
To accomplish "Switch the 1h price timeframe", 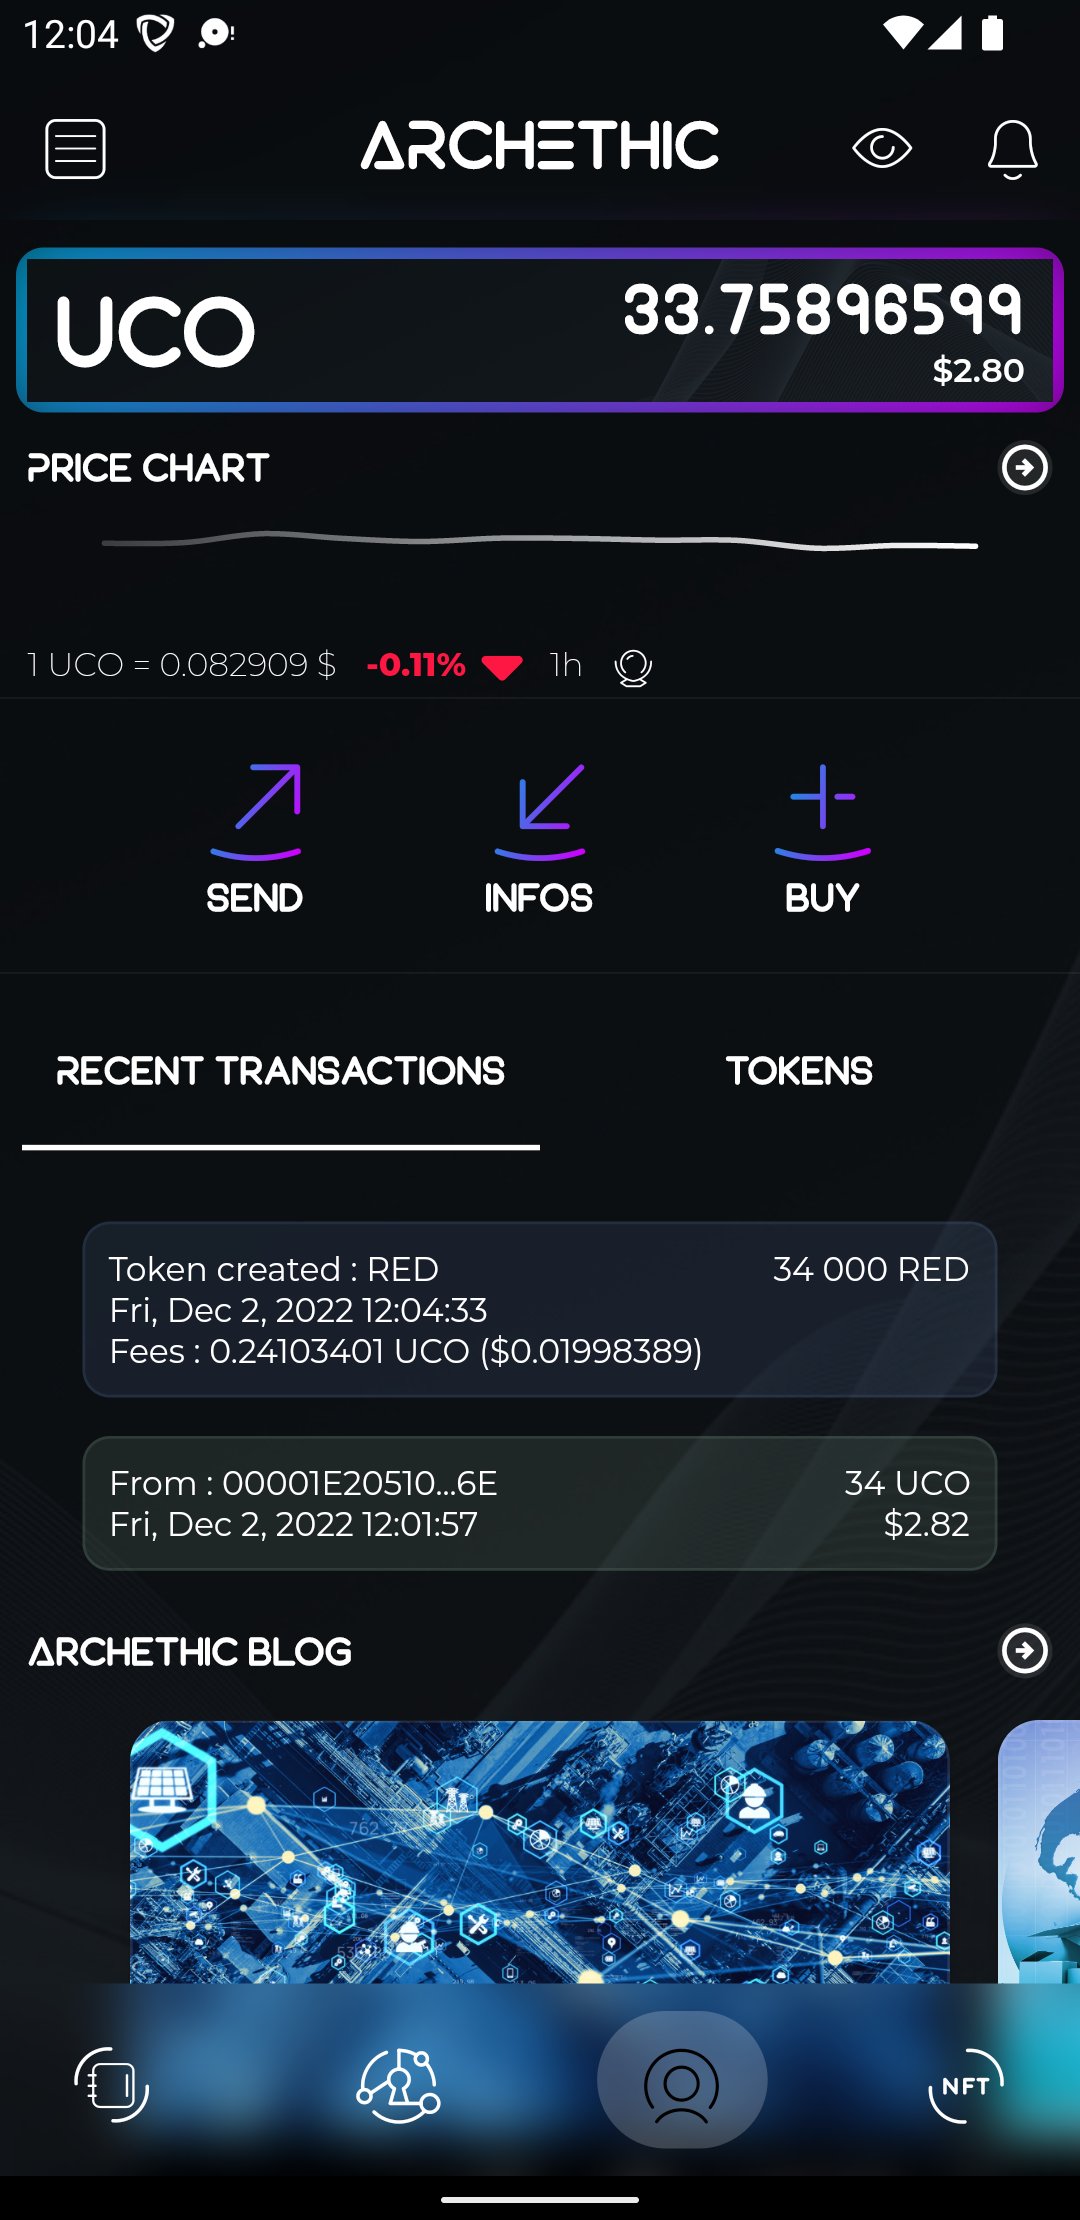I will tap(565, 665).
